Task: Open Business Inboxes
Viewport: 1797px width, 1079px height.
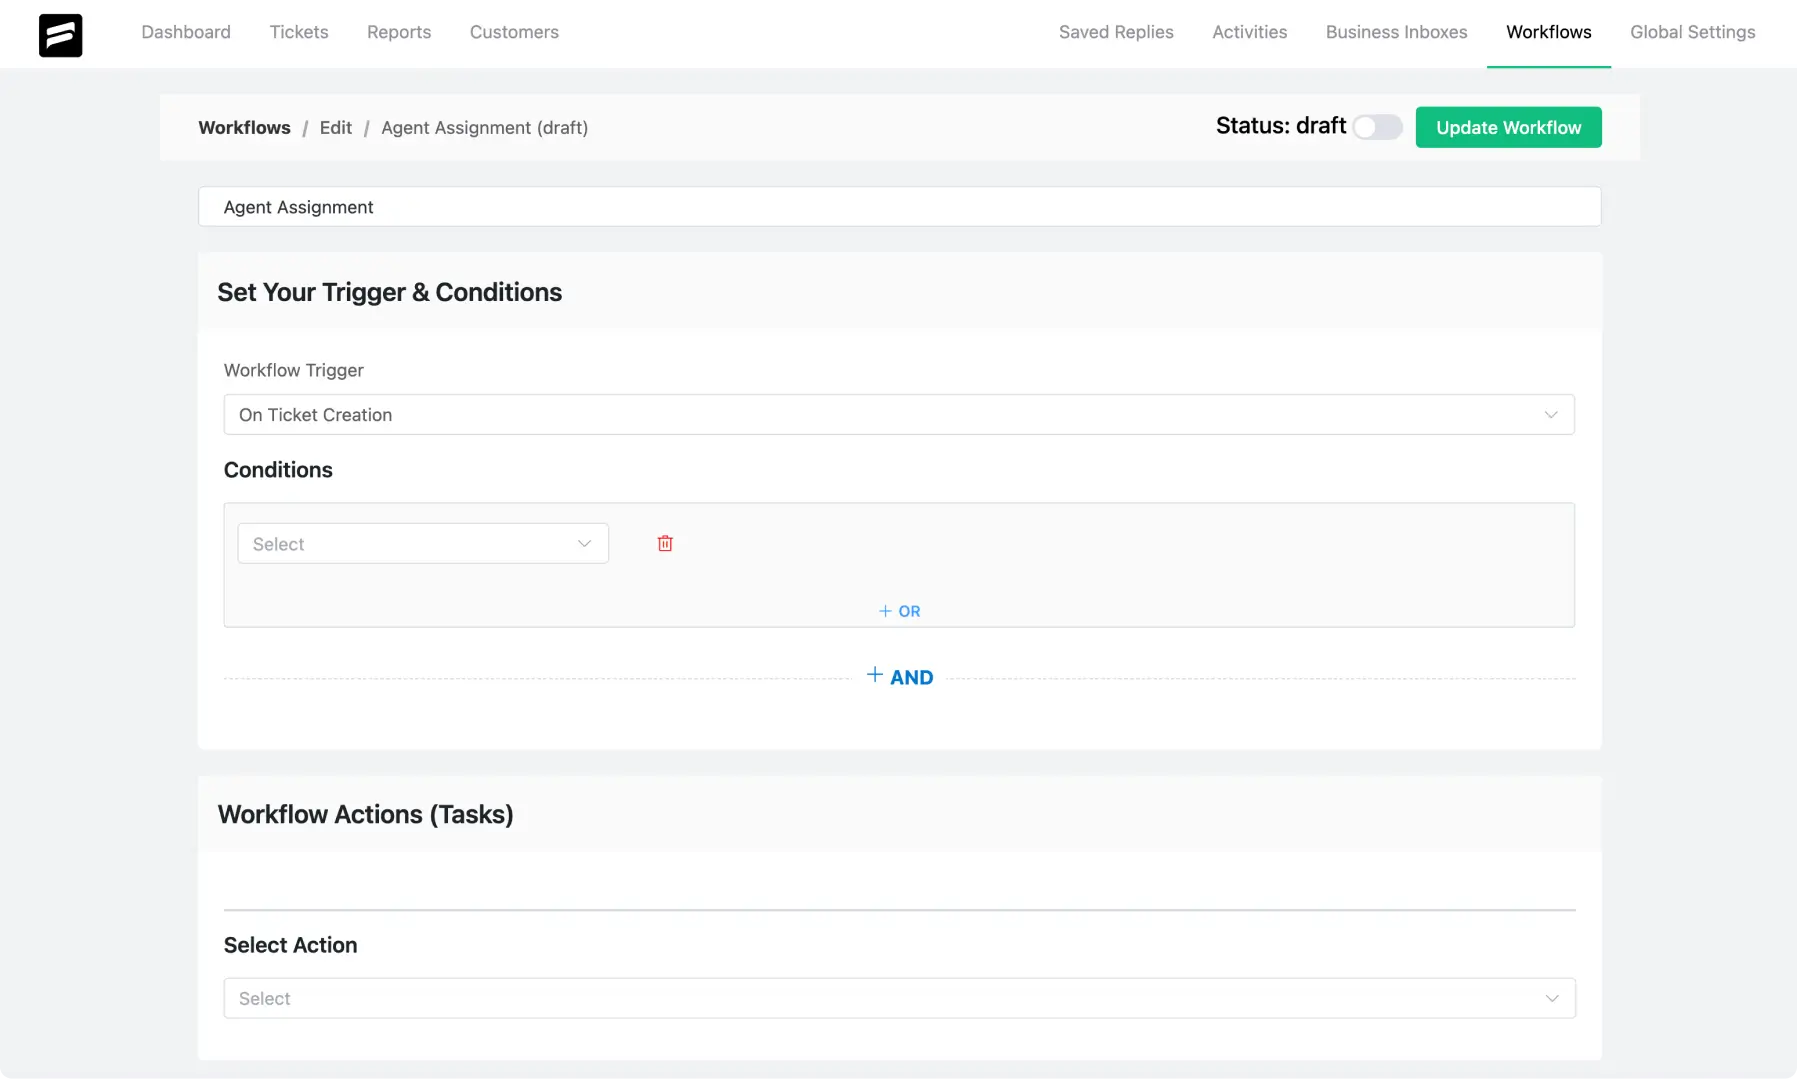Action: 1396,32
